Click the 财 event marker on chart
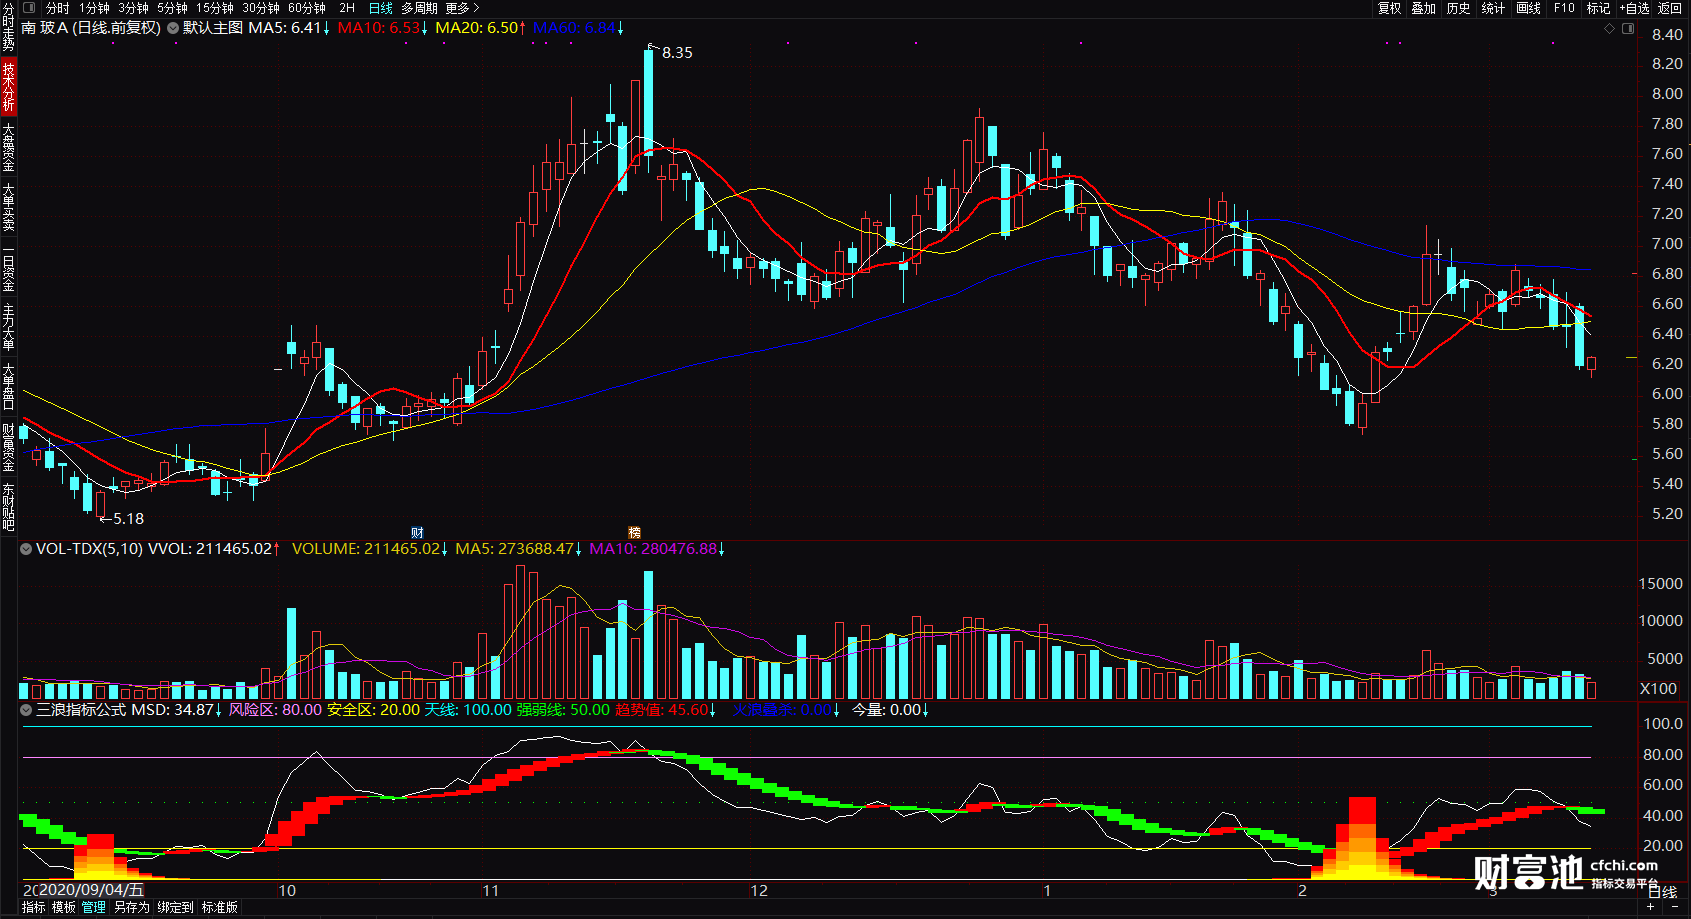 [x=417, y=533]
